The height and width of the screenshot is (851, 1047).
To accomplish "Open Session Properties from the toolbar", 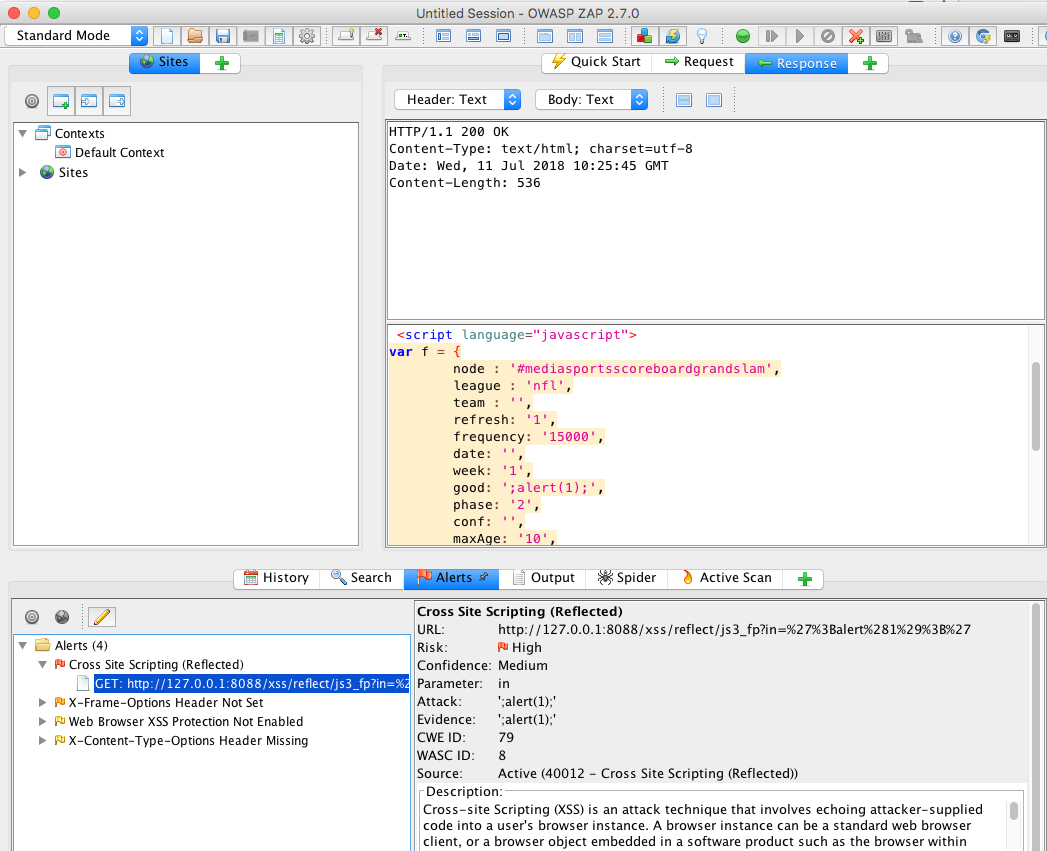I will (x=279, y=35).
